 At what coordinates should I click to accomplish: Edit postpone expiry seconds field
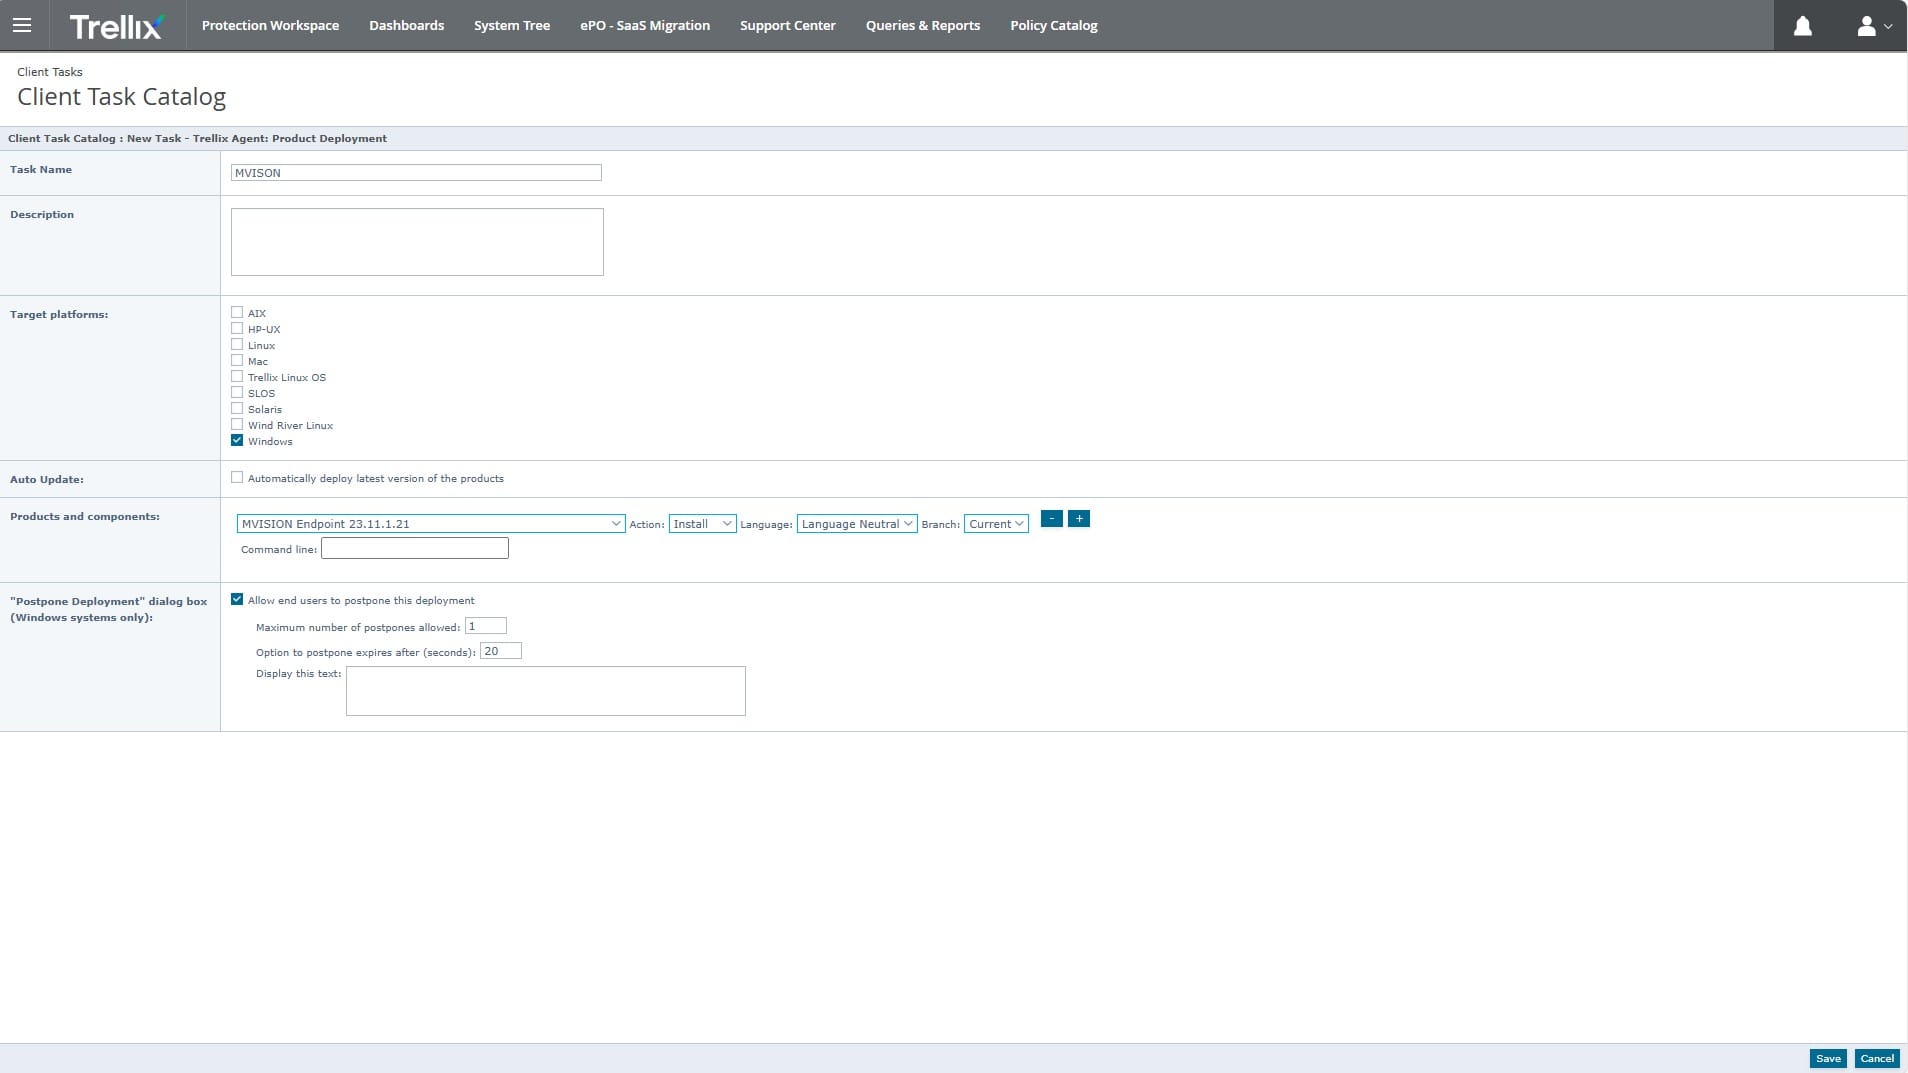coord(501,651)
